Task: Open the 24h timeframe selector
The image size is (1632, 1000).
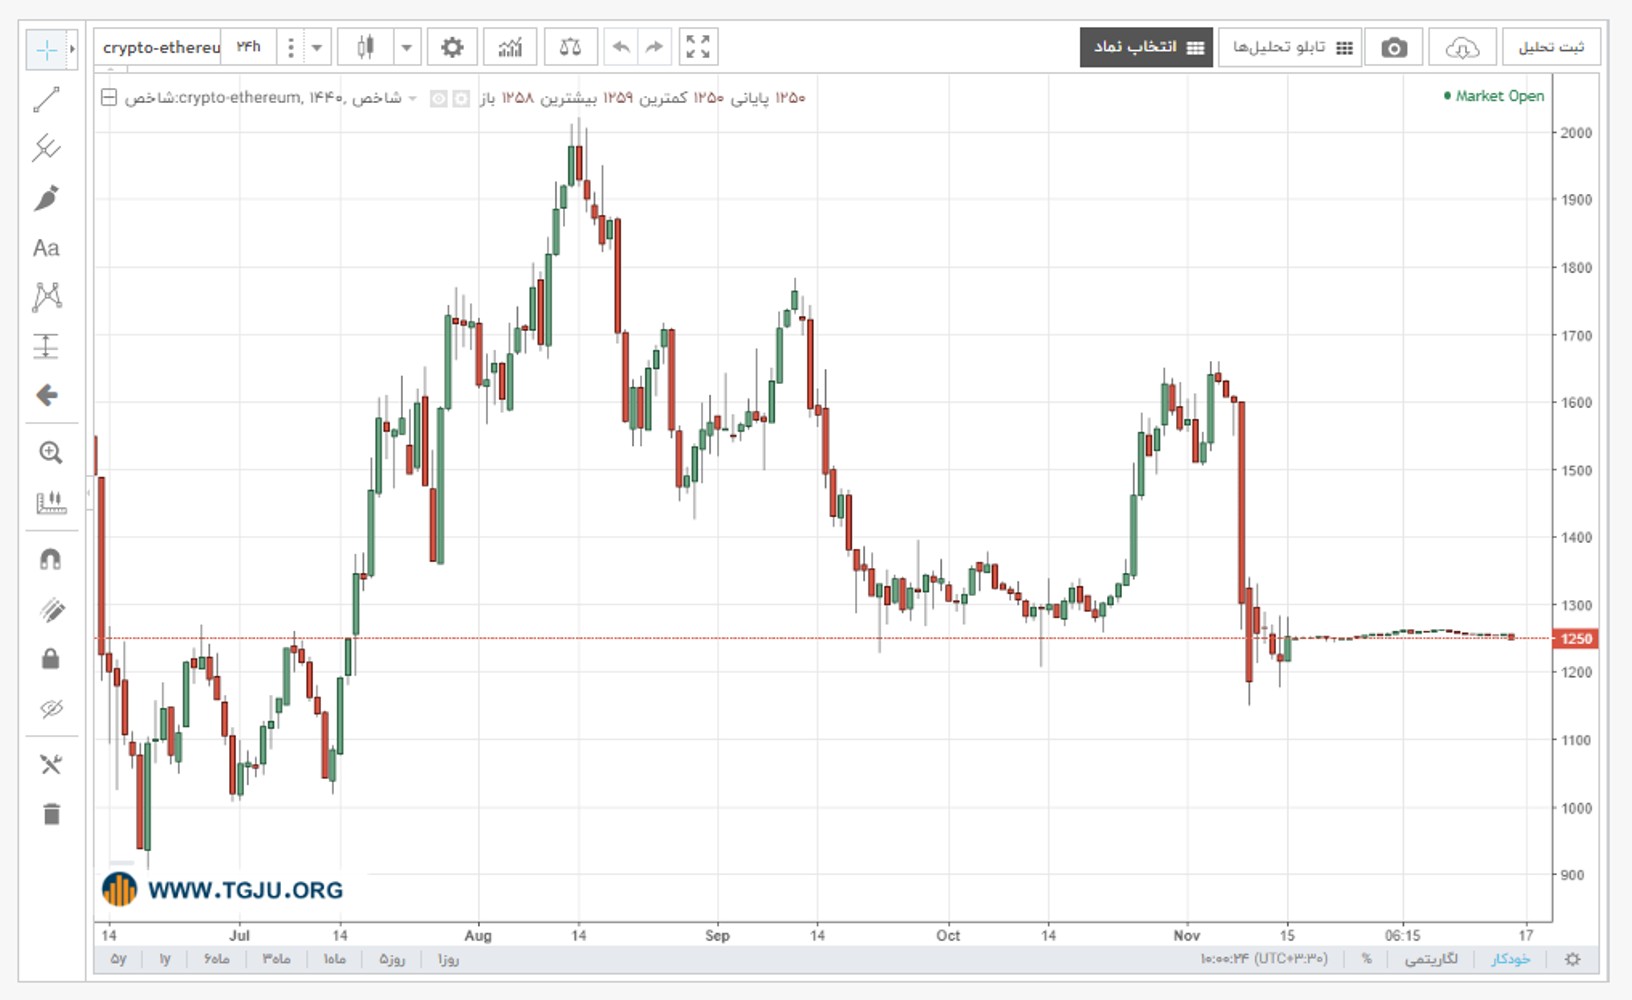Action: click(x=248, y=47)
